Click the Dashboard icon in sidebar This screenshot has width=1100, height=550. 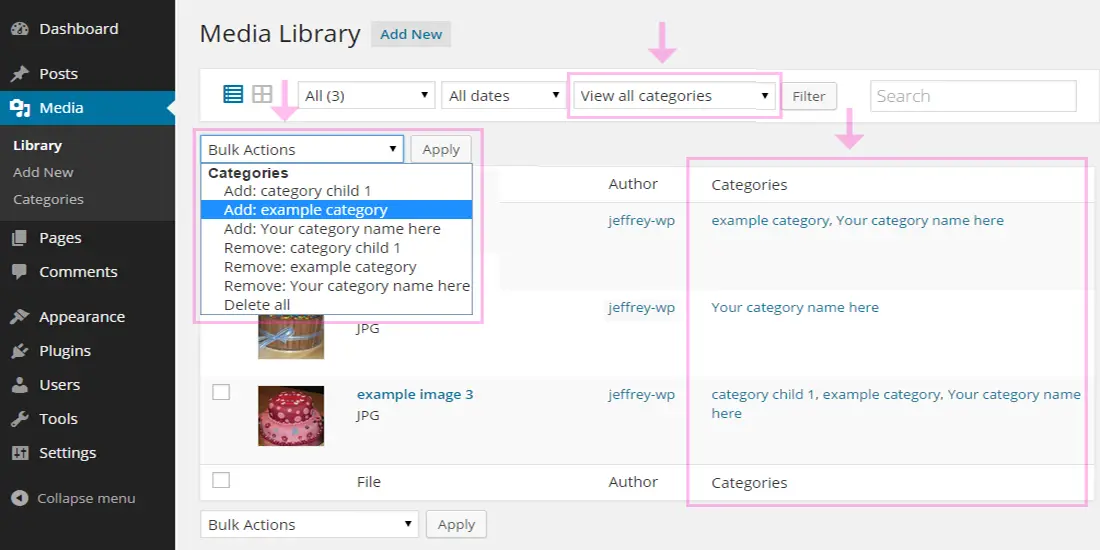(x=20, y=29)
